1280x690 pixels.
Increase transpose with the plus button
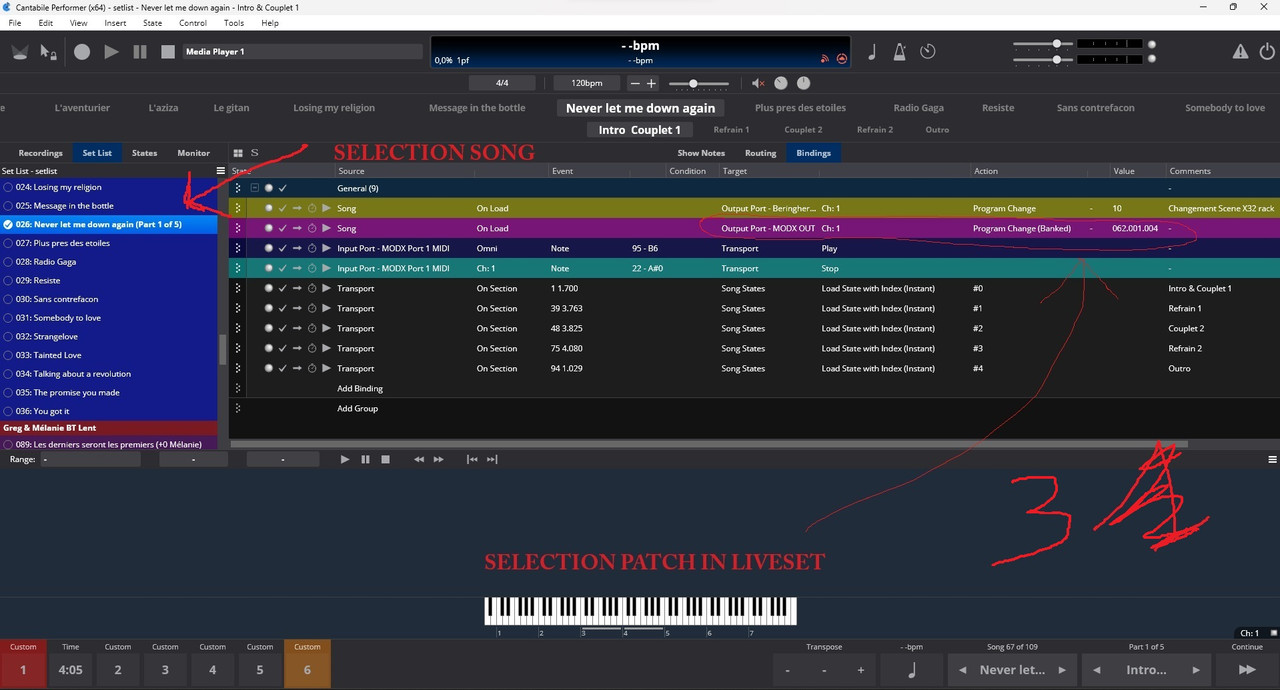860,670
